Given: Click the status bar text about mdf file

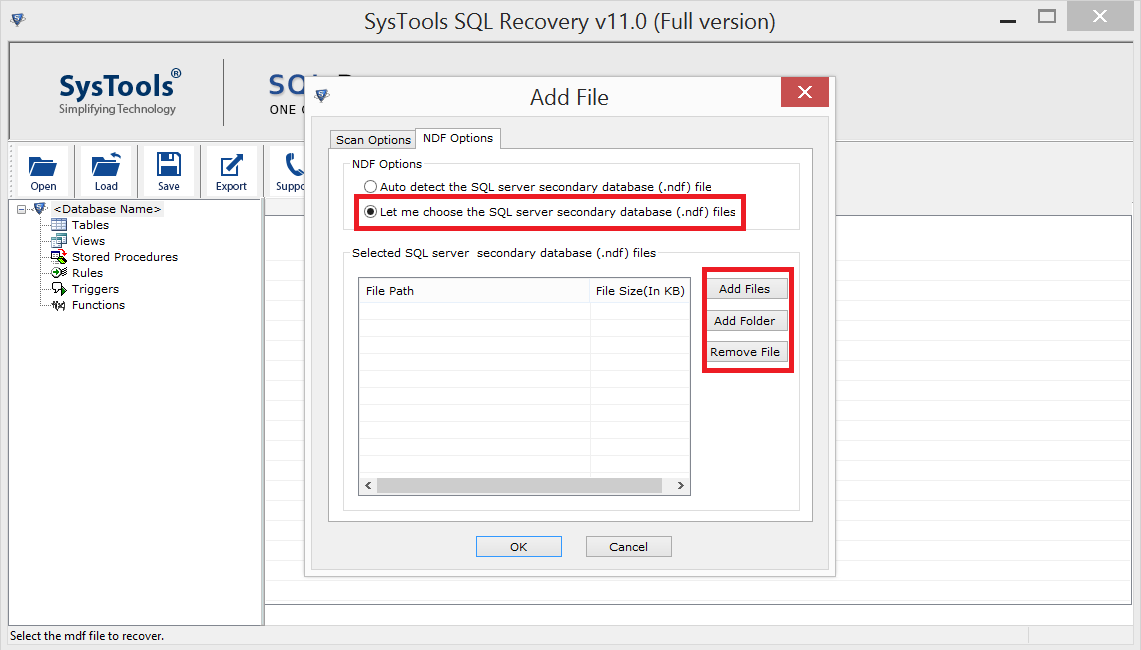Looking at the screenshot, I should click(x=87, y=636).
